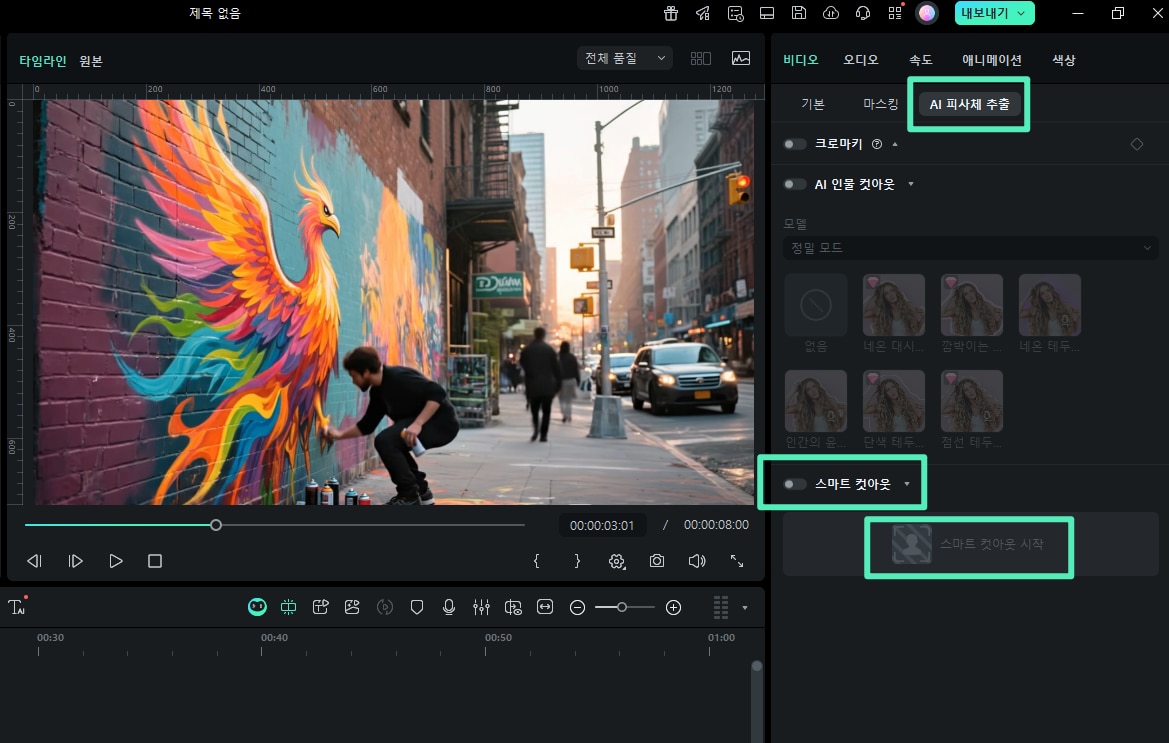Open the 마스킹 sub-tab
This screenshot has height=743, width=1169.
point(880,104)
